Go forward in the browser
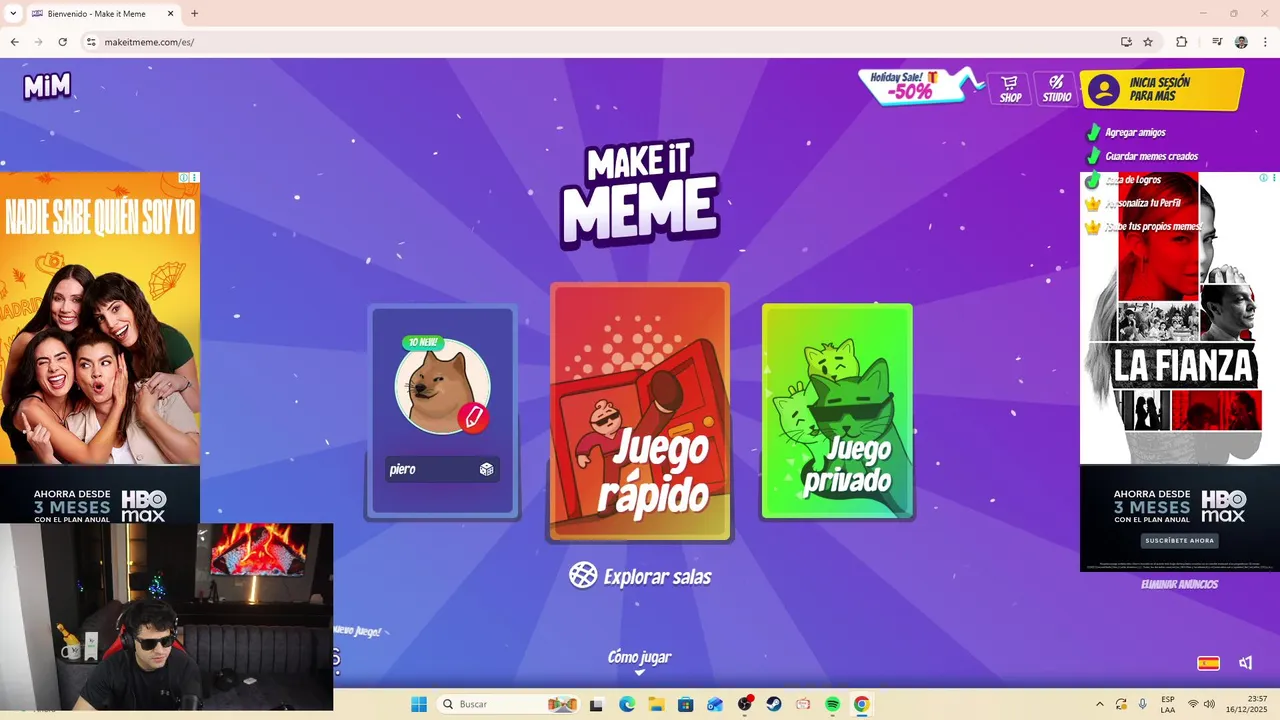 coord(38,42)
